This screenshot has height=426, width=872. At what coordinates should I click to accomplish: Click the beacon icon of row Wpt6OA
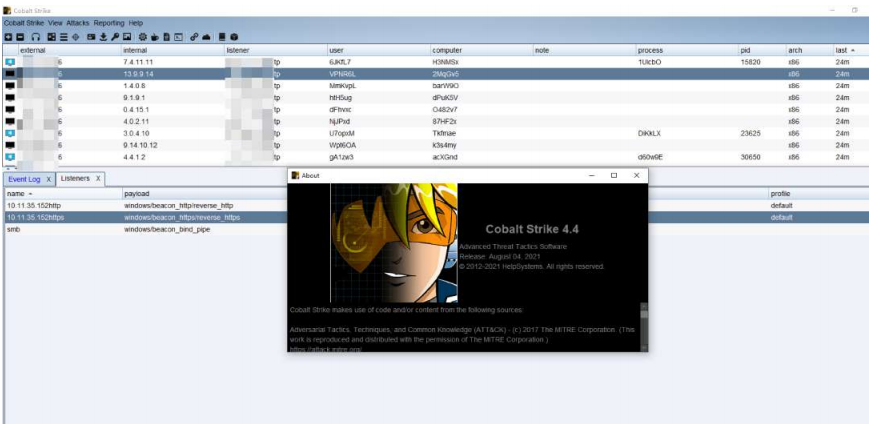pyautogui.click(x=9, y=145)
